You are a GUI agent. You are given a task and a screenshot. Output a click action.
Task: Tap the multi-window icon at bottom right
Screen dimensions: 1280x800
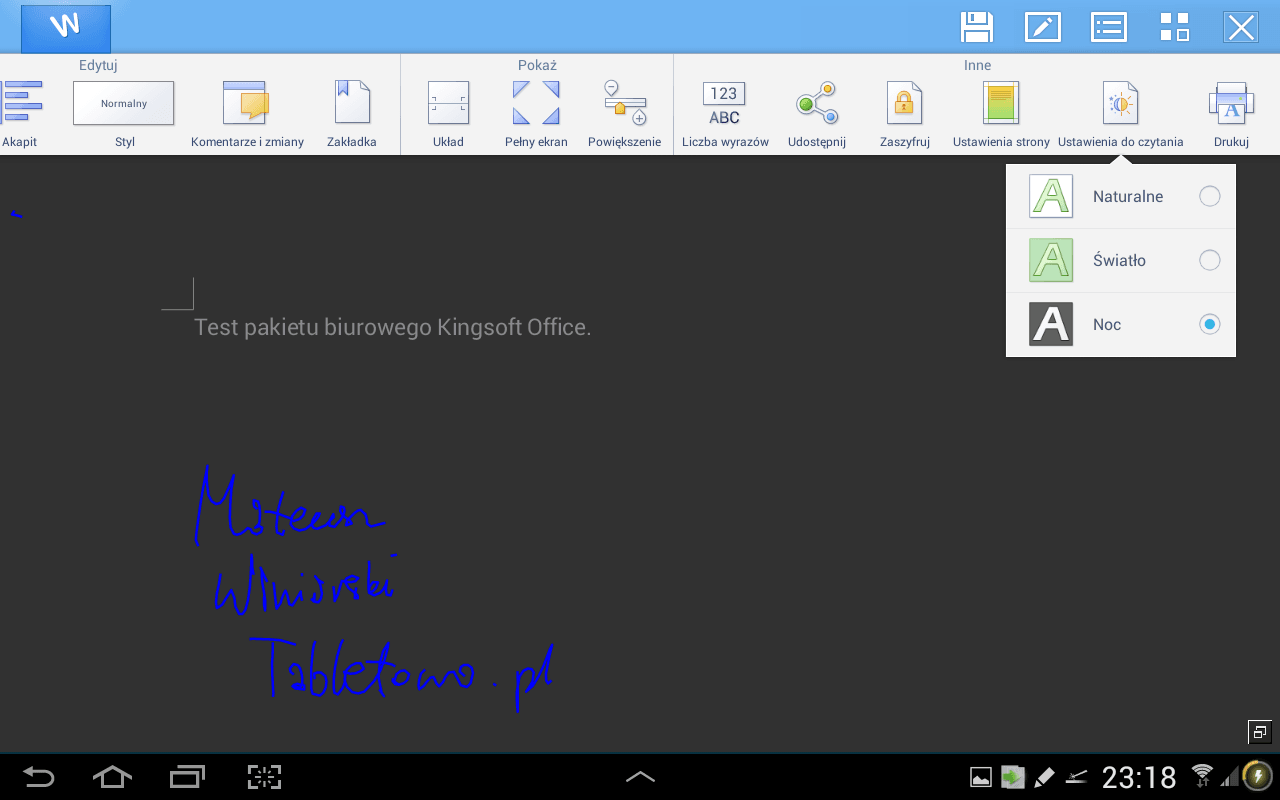(x=1259, y=732)
